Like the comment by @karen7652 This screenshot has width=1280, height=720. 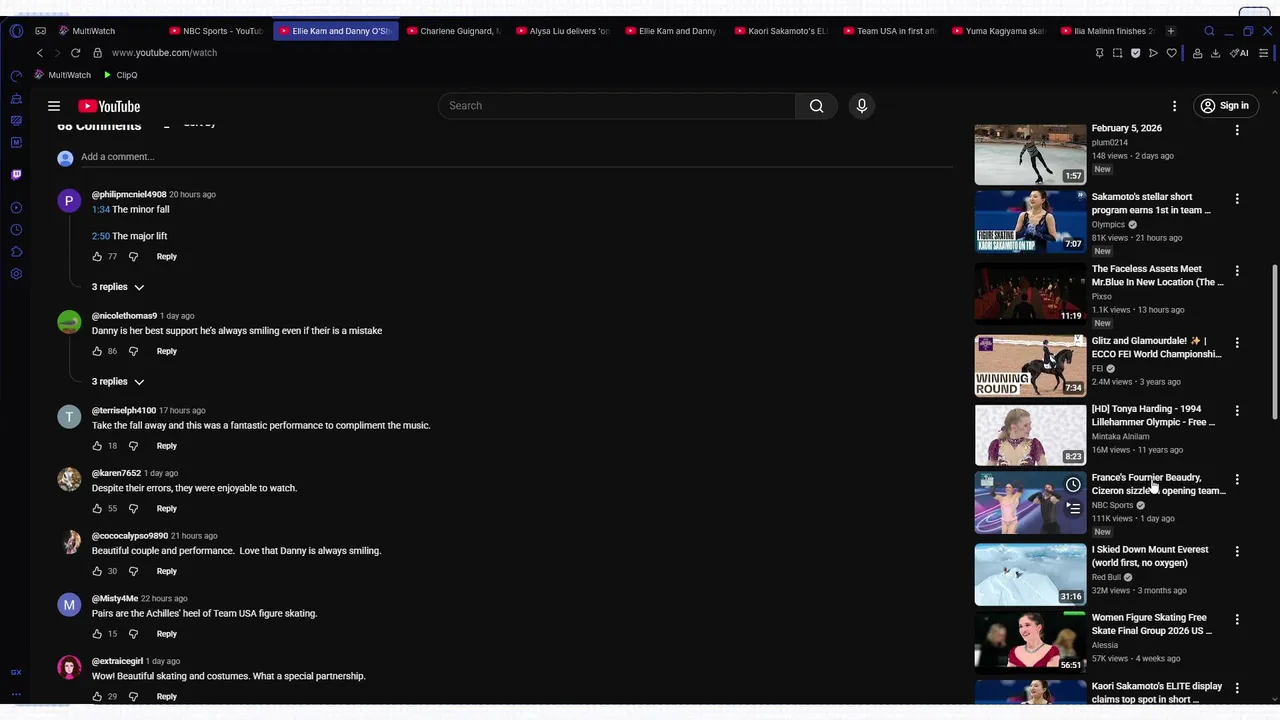[x=97, y=508]
